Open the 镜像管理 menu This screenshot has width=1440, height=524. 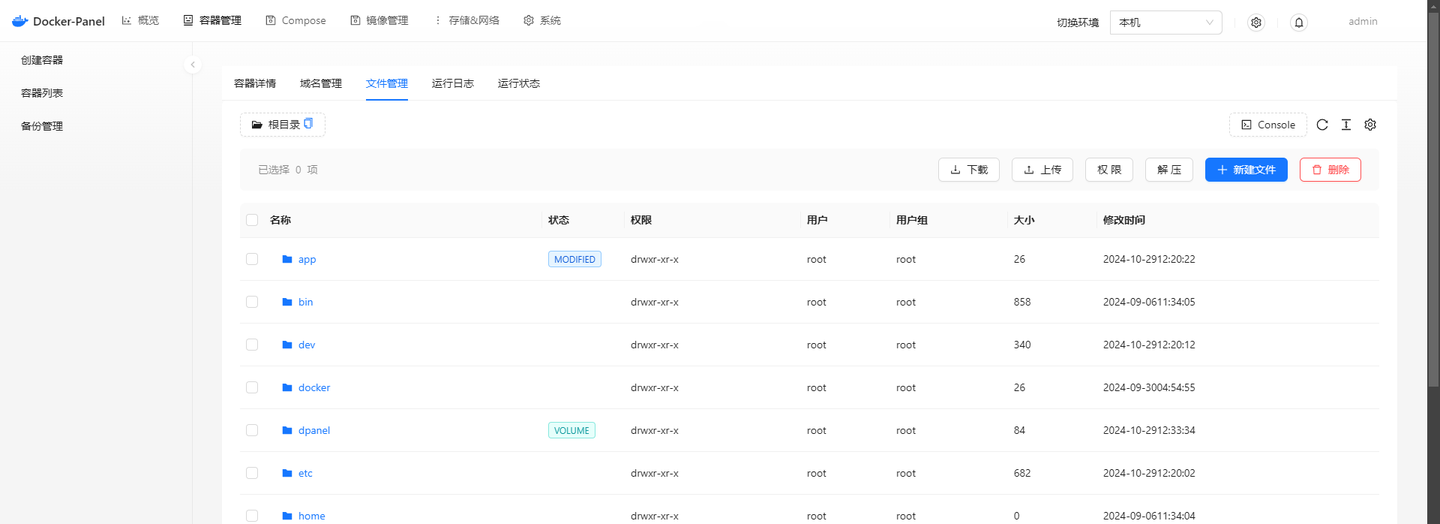[x=379, y=21]
